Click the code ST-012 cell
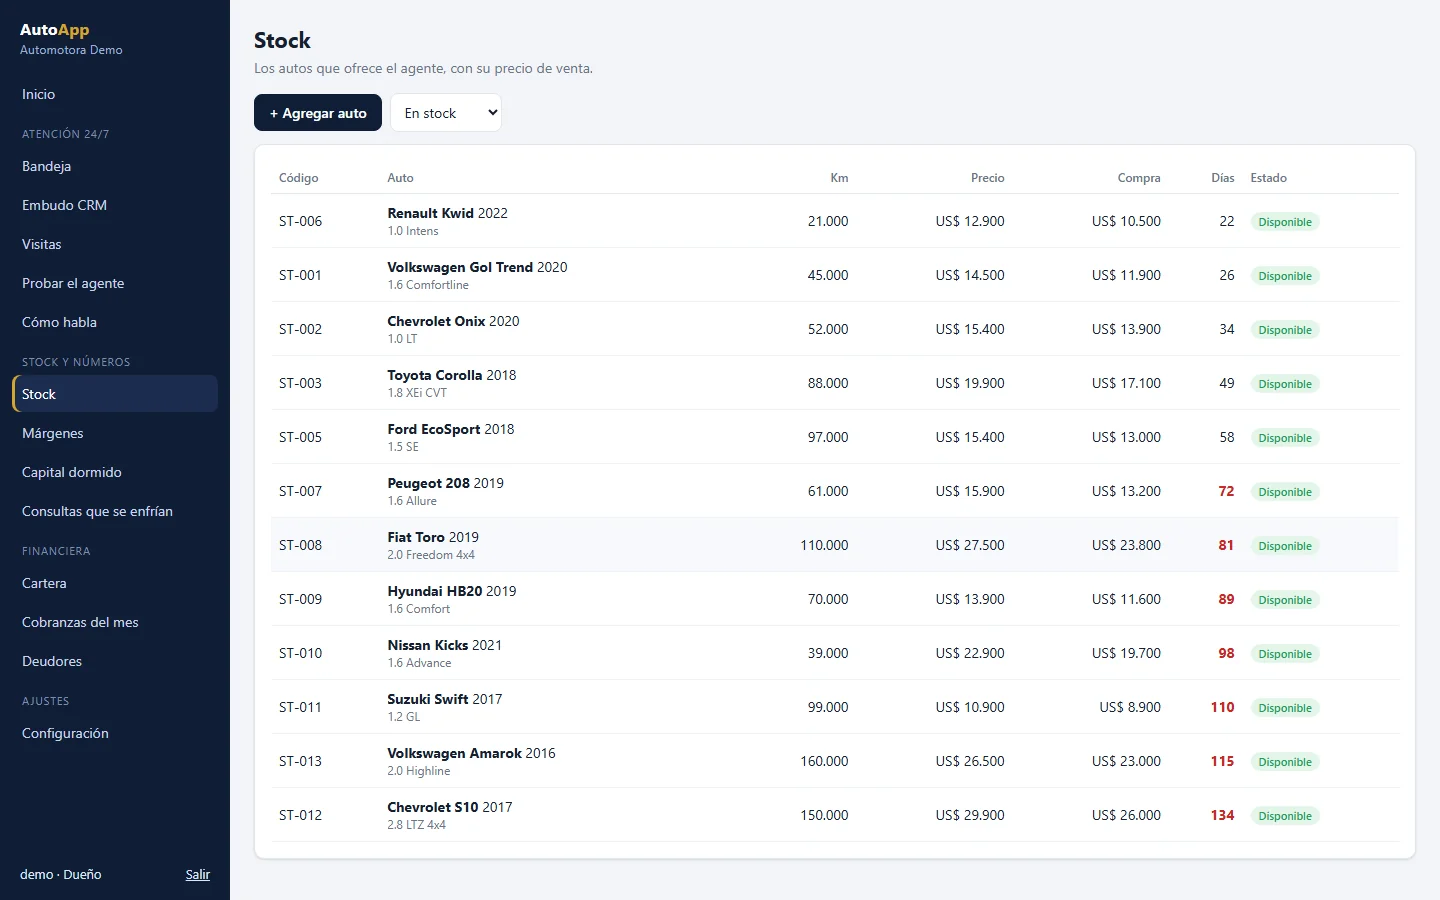The width and height of the screenshot is (1440, 900). tap(300, 815)
